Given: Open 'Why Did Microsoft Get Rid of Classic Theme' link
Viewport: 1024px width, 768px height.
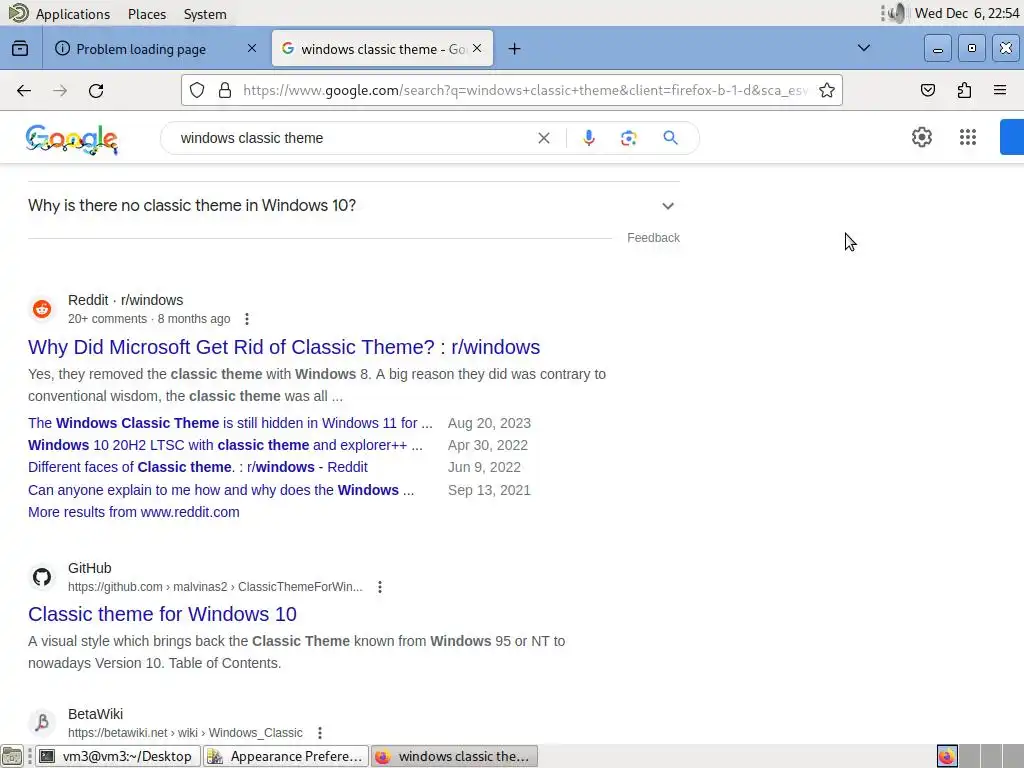Looking at the screenshot, I should [x=284, y=347].
